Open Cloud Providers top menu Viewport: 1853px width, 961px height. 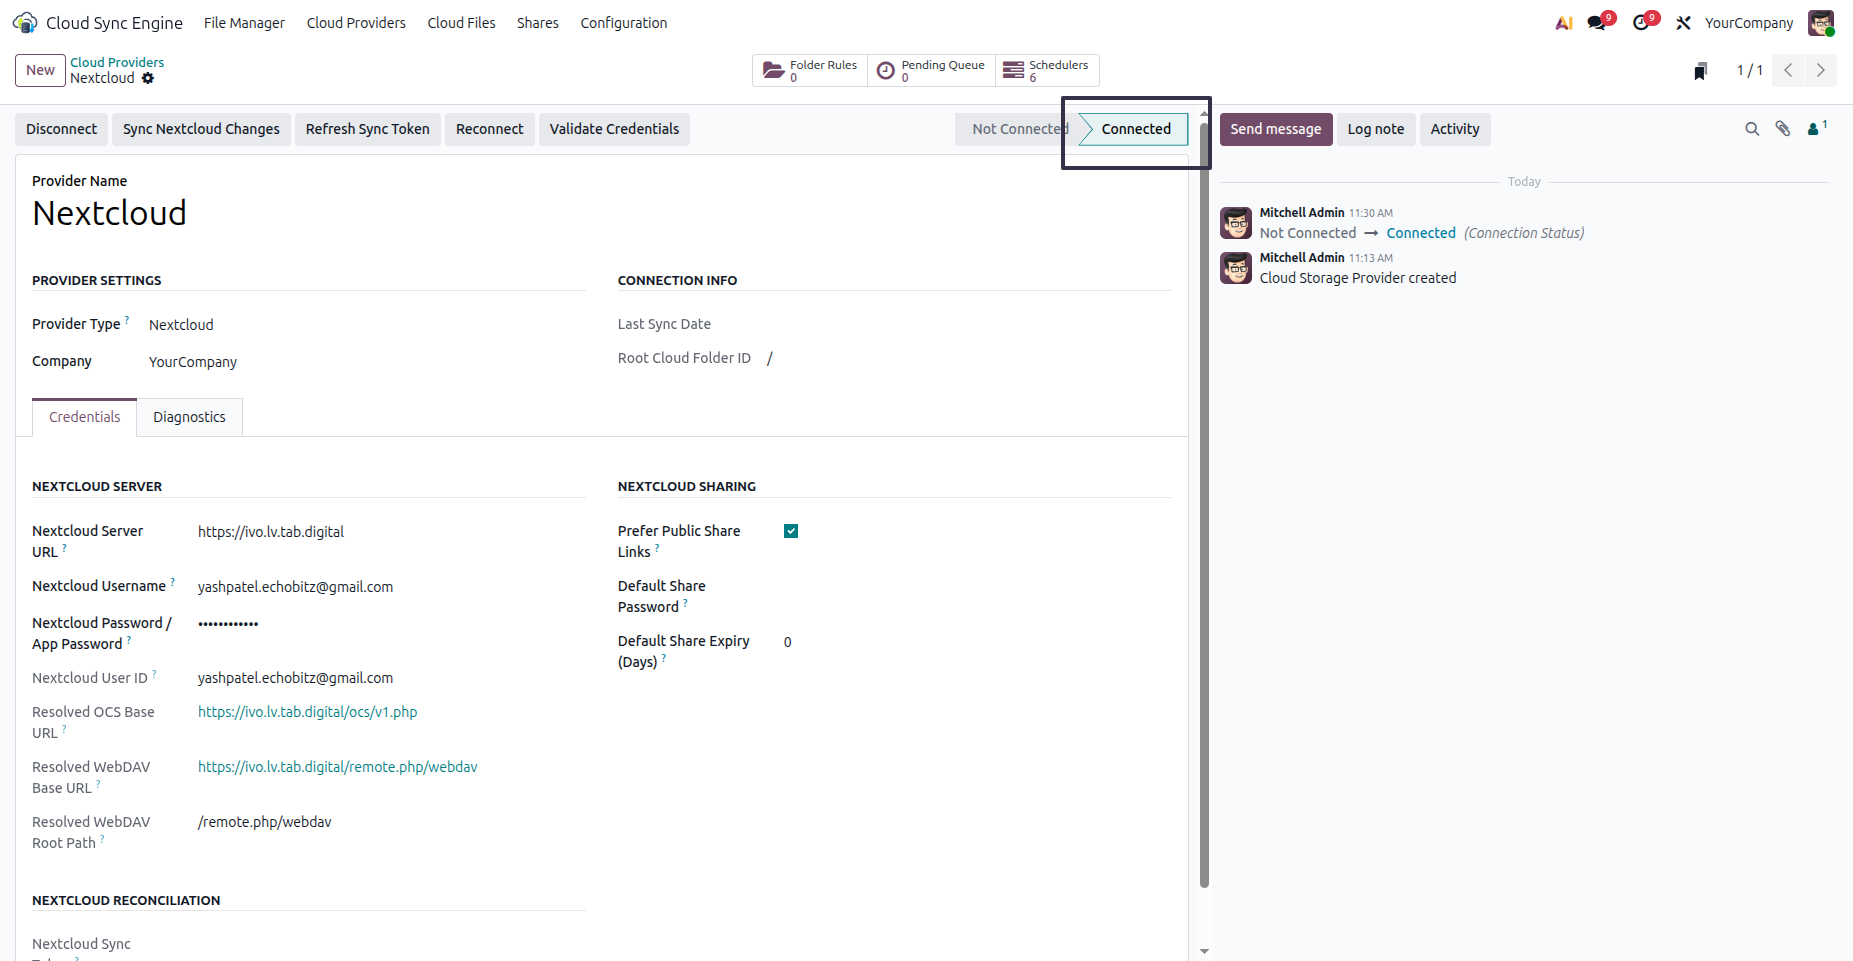point(356,23)
